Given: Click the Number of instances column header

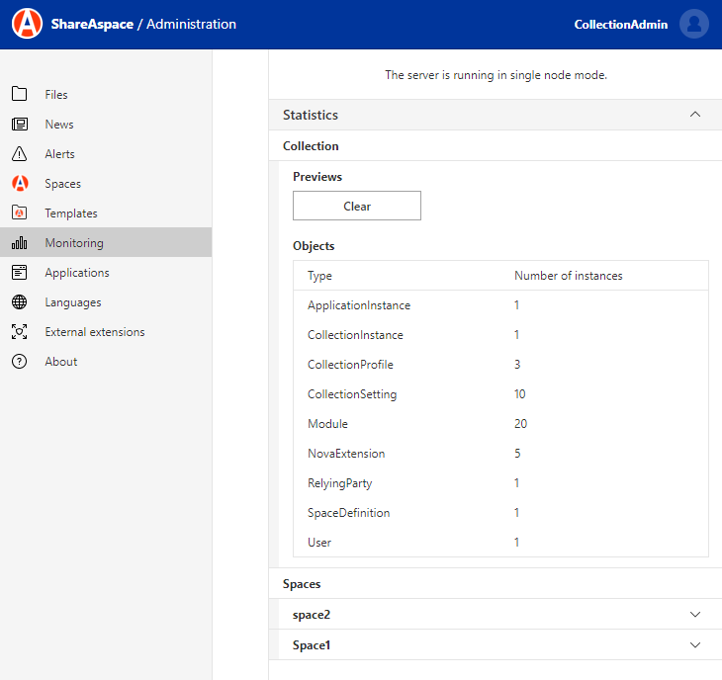Looking at the screenshot, I should [x=568, y=276].
